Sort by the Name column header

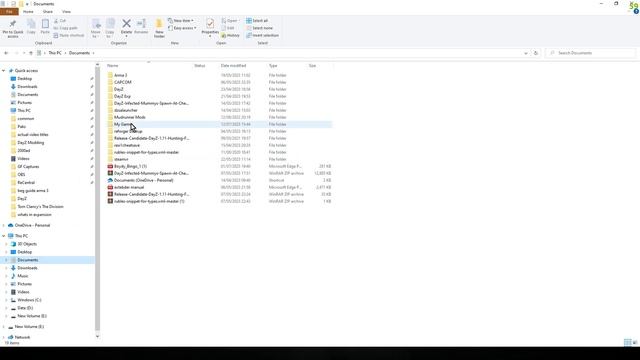113,66
